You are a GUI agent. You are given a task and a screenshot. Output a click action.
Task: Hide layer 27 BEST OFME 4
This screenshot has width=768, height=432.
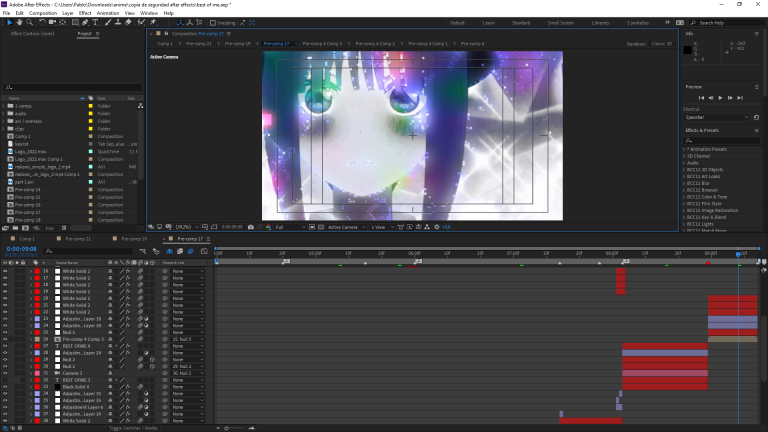click(5, 346)
